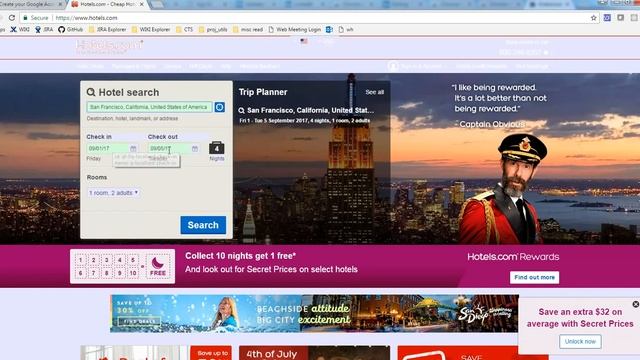Click the FREE night moon stamp
The image size is (640, 360).
[x=158, y=267]
